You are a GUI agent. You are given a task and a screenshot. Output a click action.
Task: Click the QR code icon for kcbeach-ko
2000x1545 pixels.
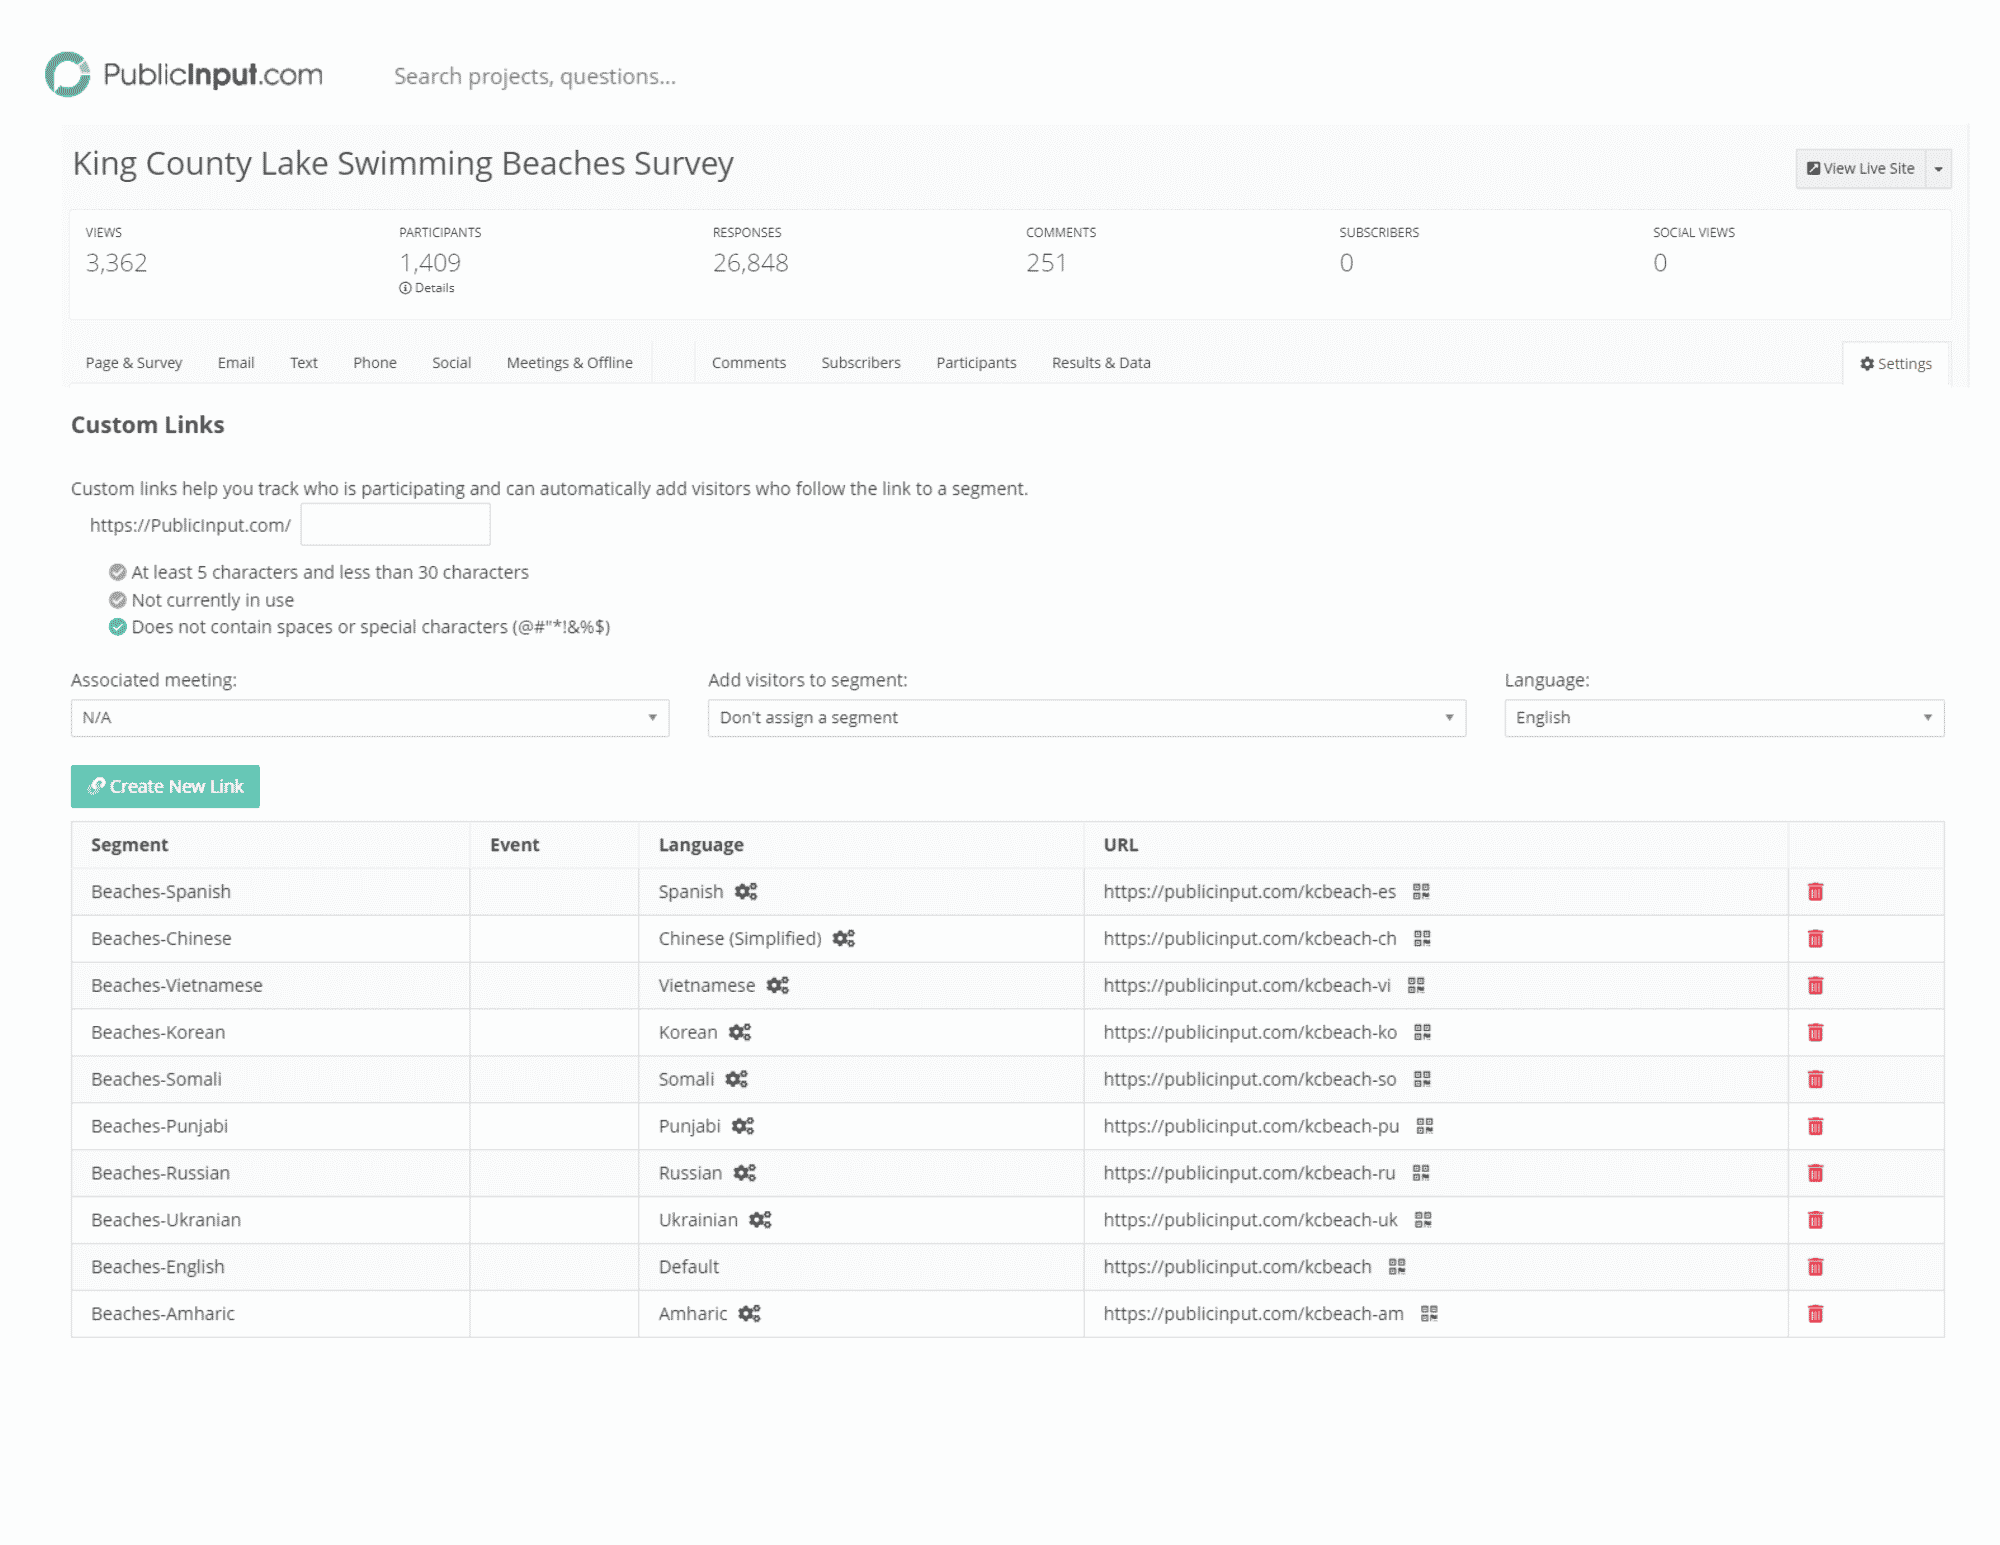click(1421, 1032)
